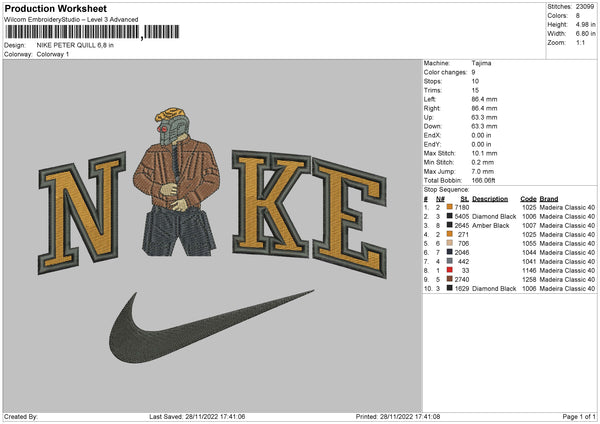Click the 'EndY:' label
The height and width of the screenshot is (424, 600).
point(432,144)
